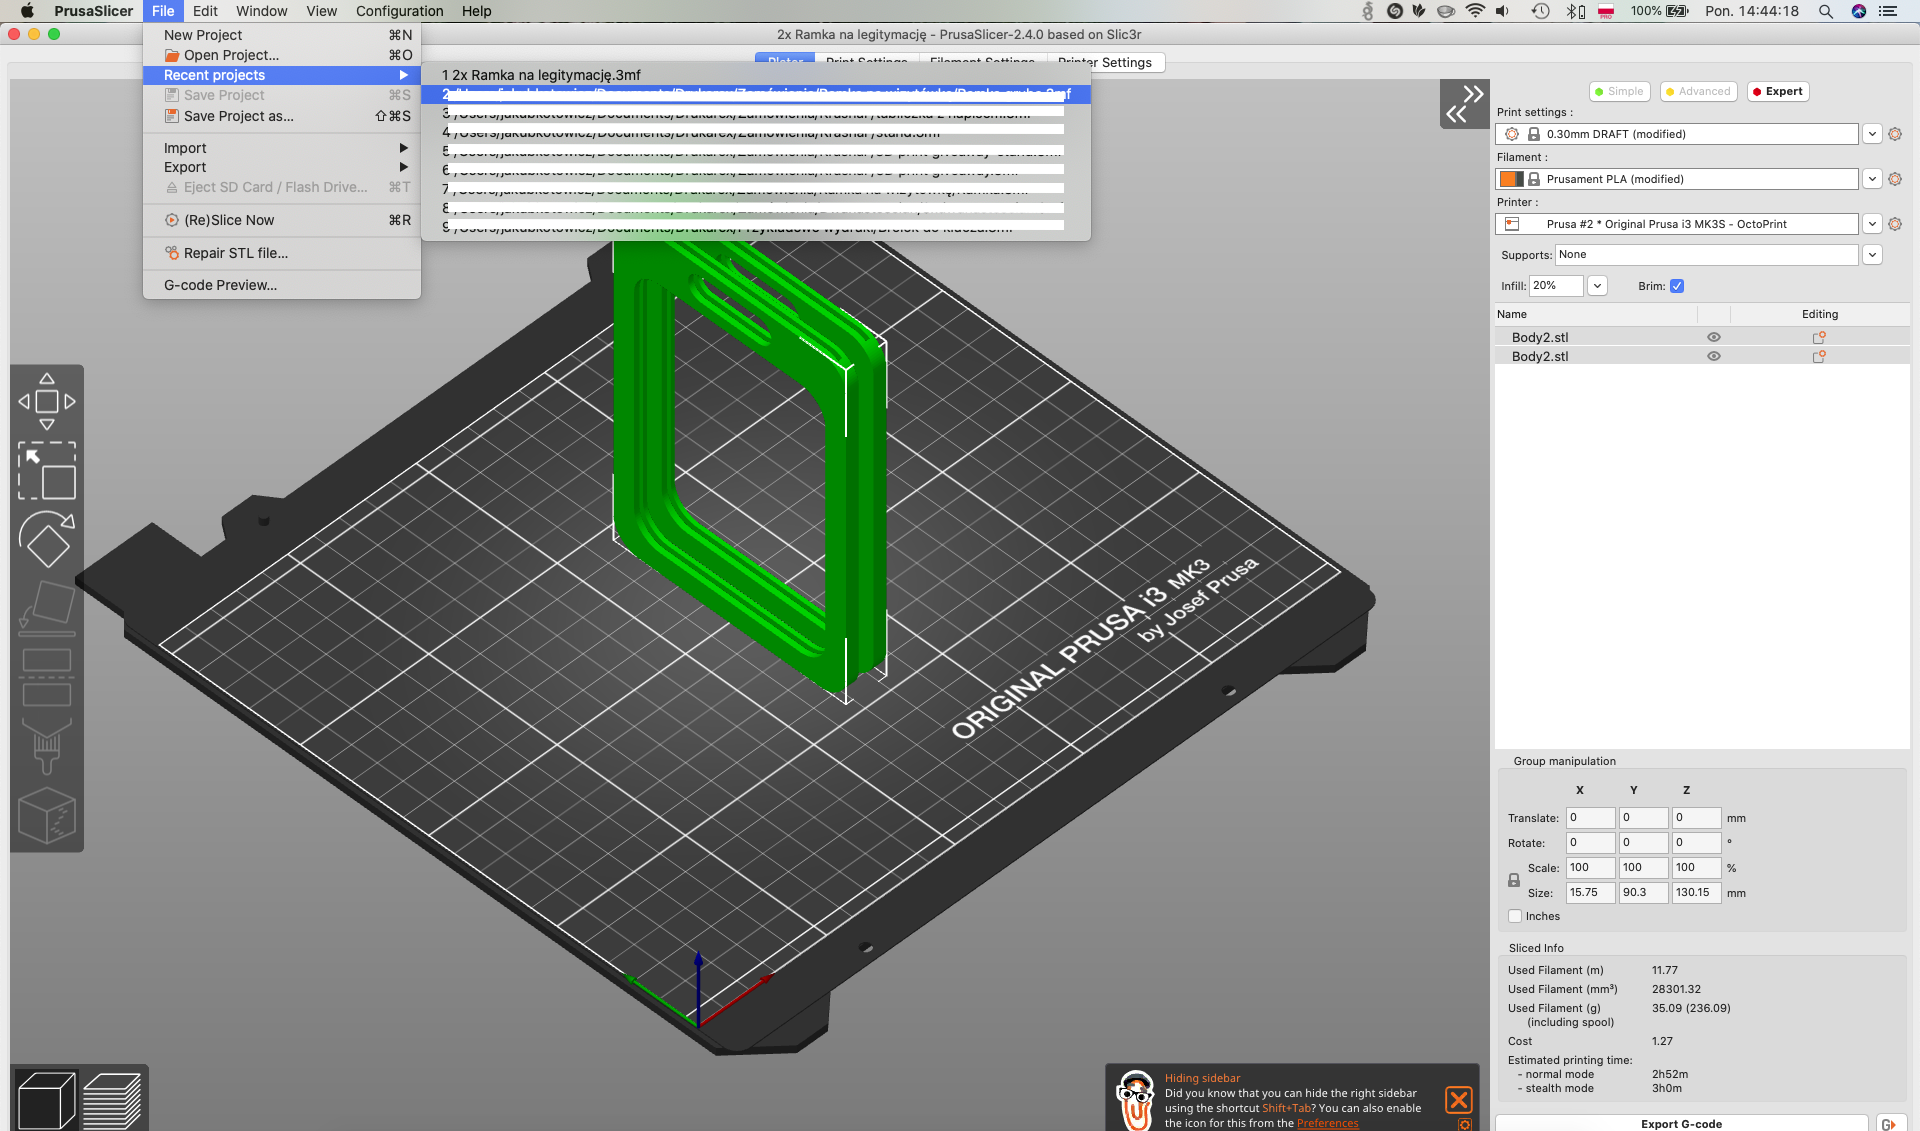This screenshot has width=1920, height=1131.
Task: Expand the Infill percentage dropdown
Action: (x=1597, y=286)
